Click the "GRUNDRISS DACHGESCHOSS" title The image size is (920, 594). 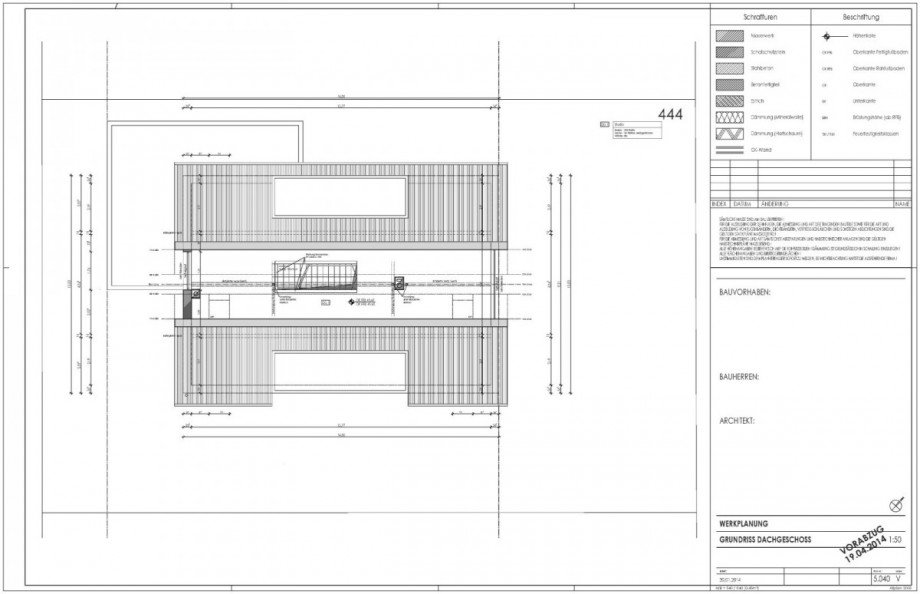pos(765,539)
